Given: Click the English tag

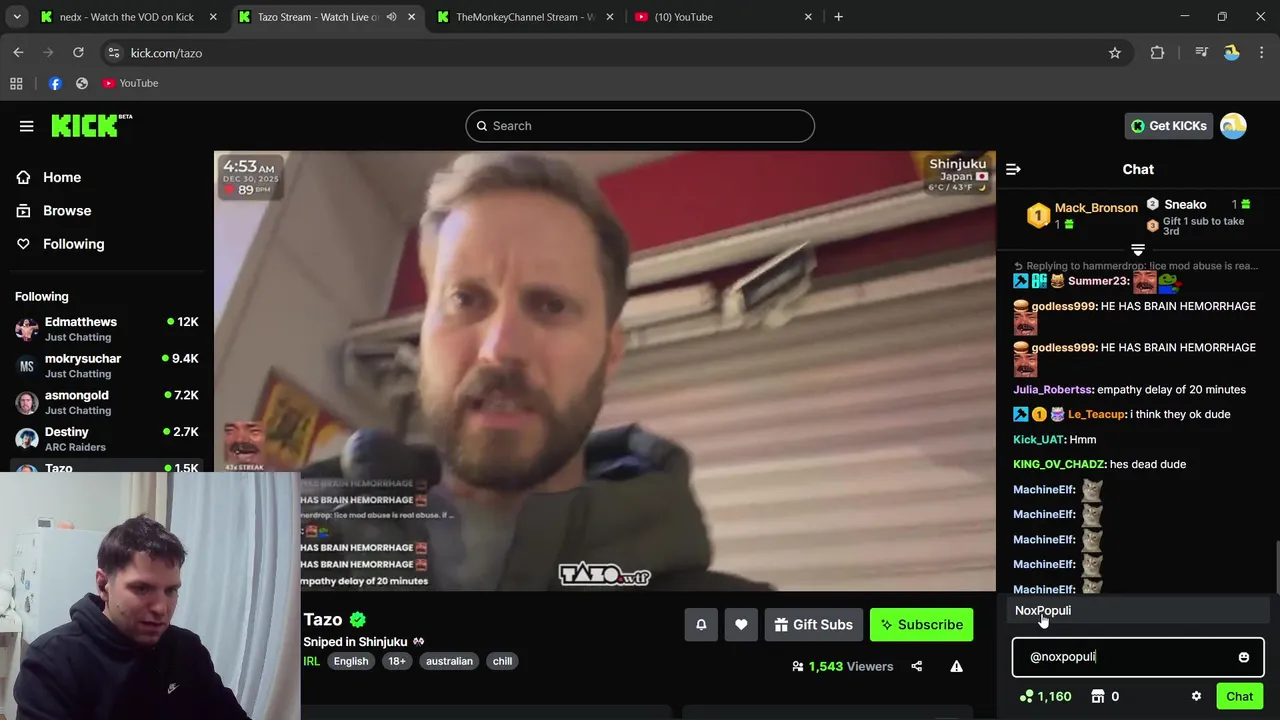Looking at the screenshot, I should coord(351,661).
